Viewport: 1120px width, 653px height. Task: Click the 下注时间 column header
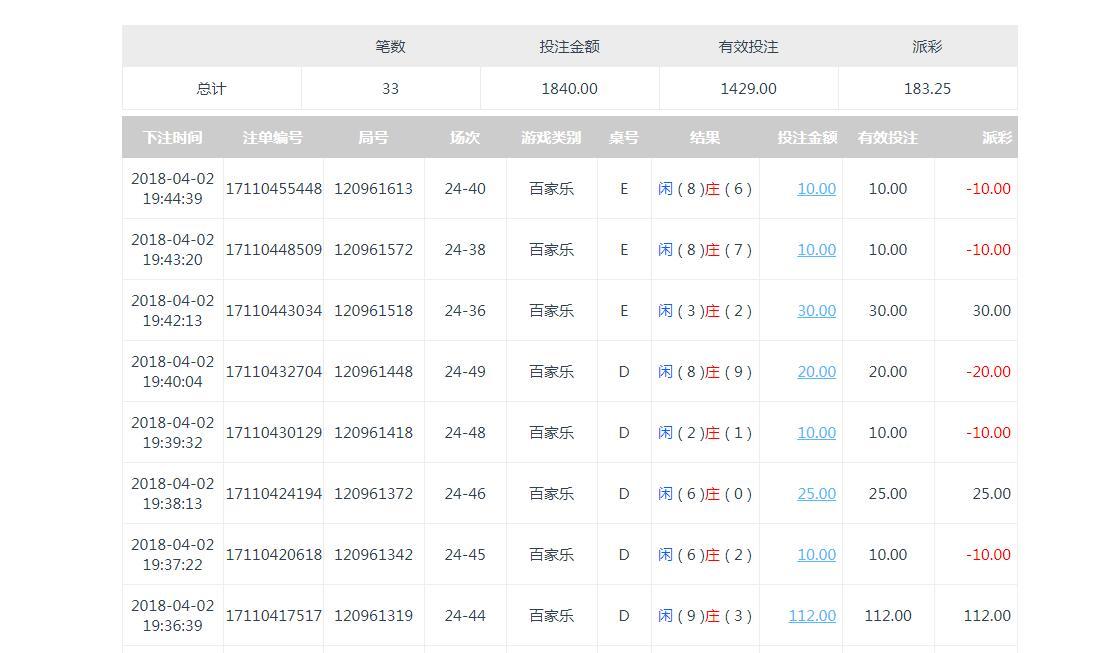click(x=172, y=137)
